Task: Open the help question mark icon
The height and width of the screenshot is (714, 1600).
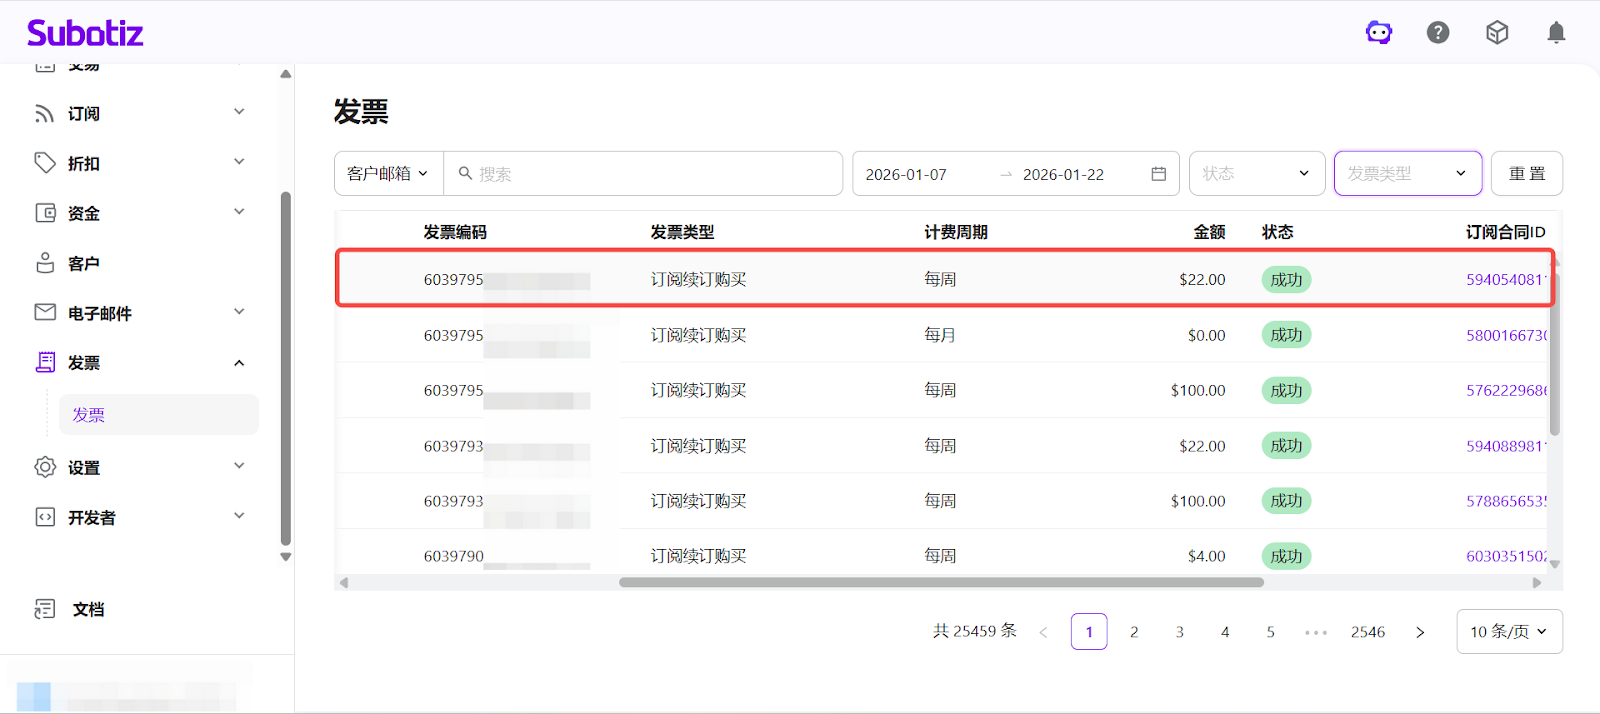Action: [1438, 33]
